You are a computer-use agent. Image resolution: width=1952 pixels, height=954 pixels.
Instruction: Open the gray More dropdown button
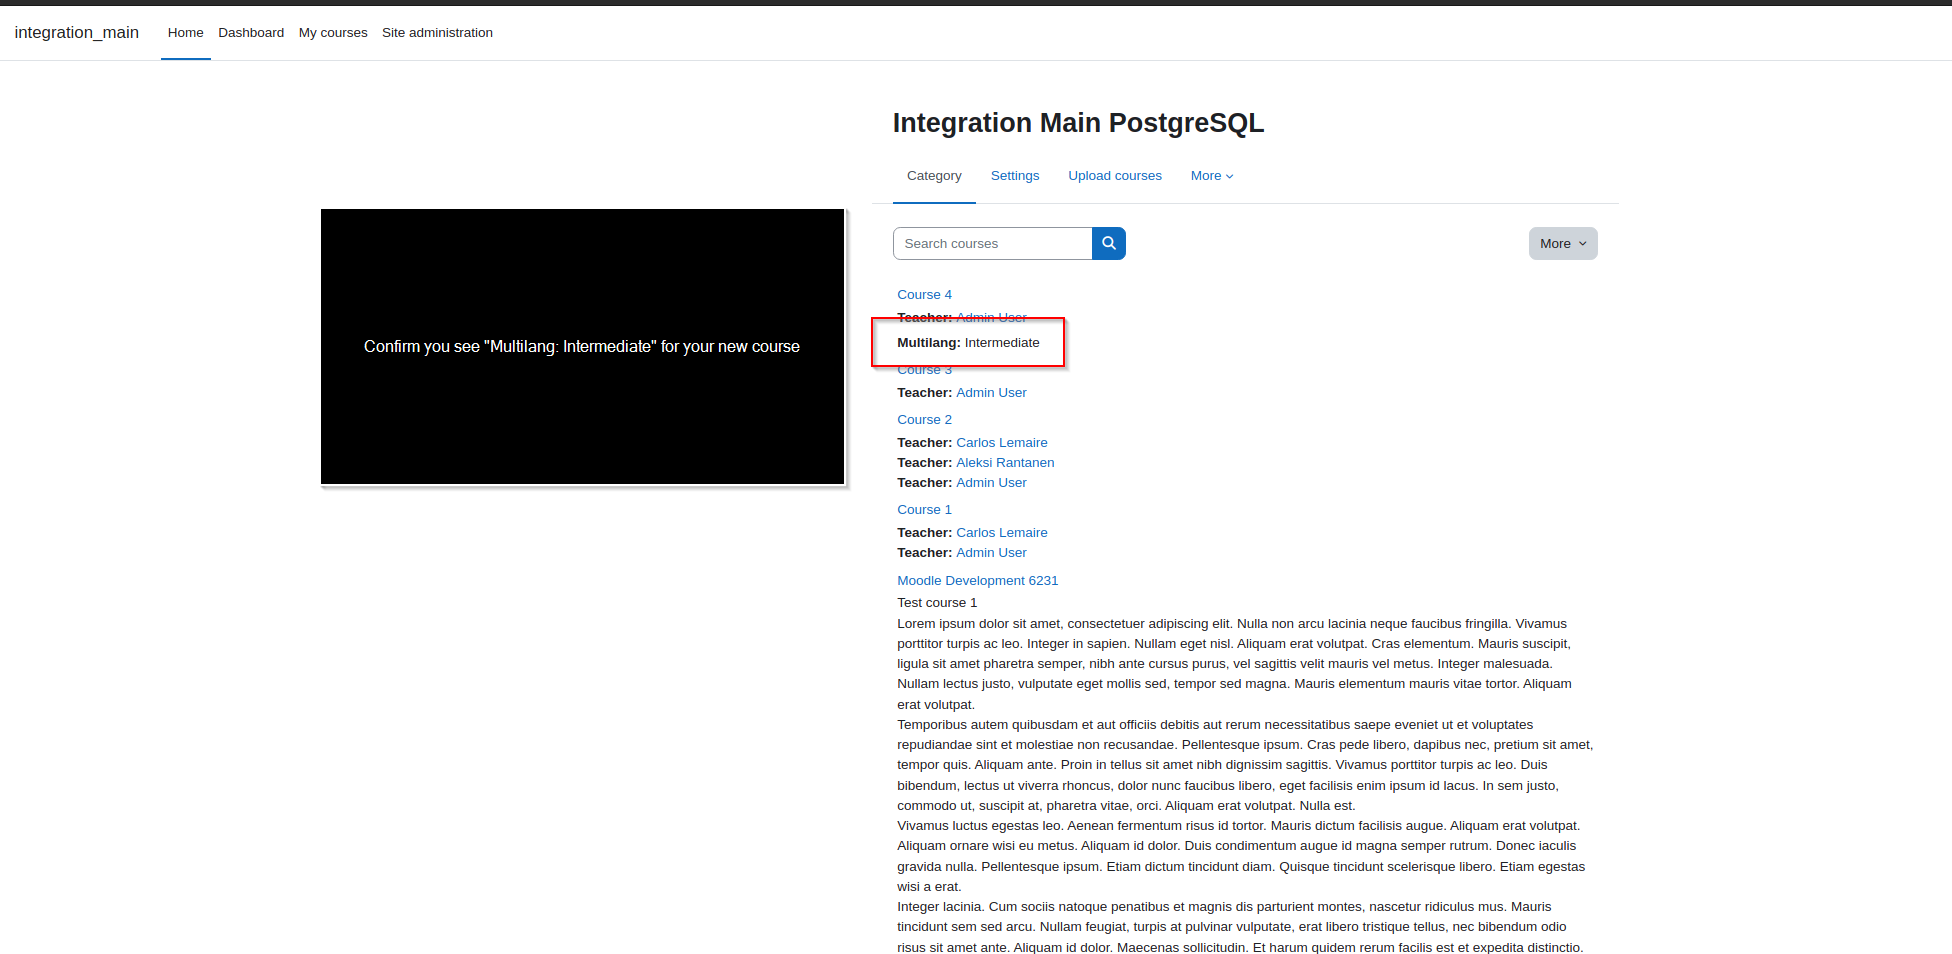pyautogui.click(x=1563, y=243)
